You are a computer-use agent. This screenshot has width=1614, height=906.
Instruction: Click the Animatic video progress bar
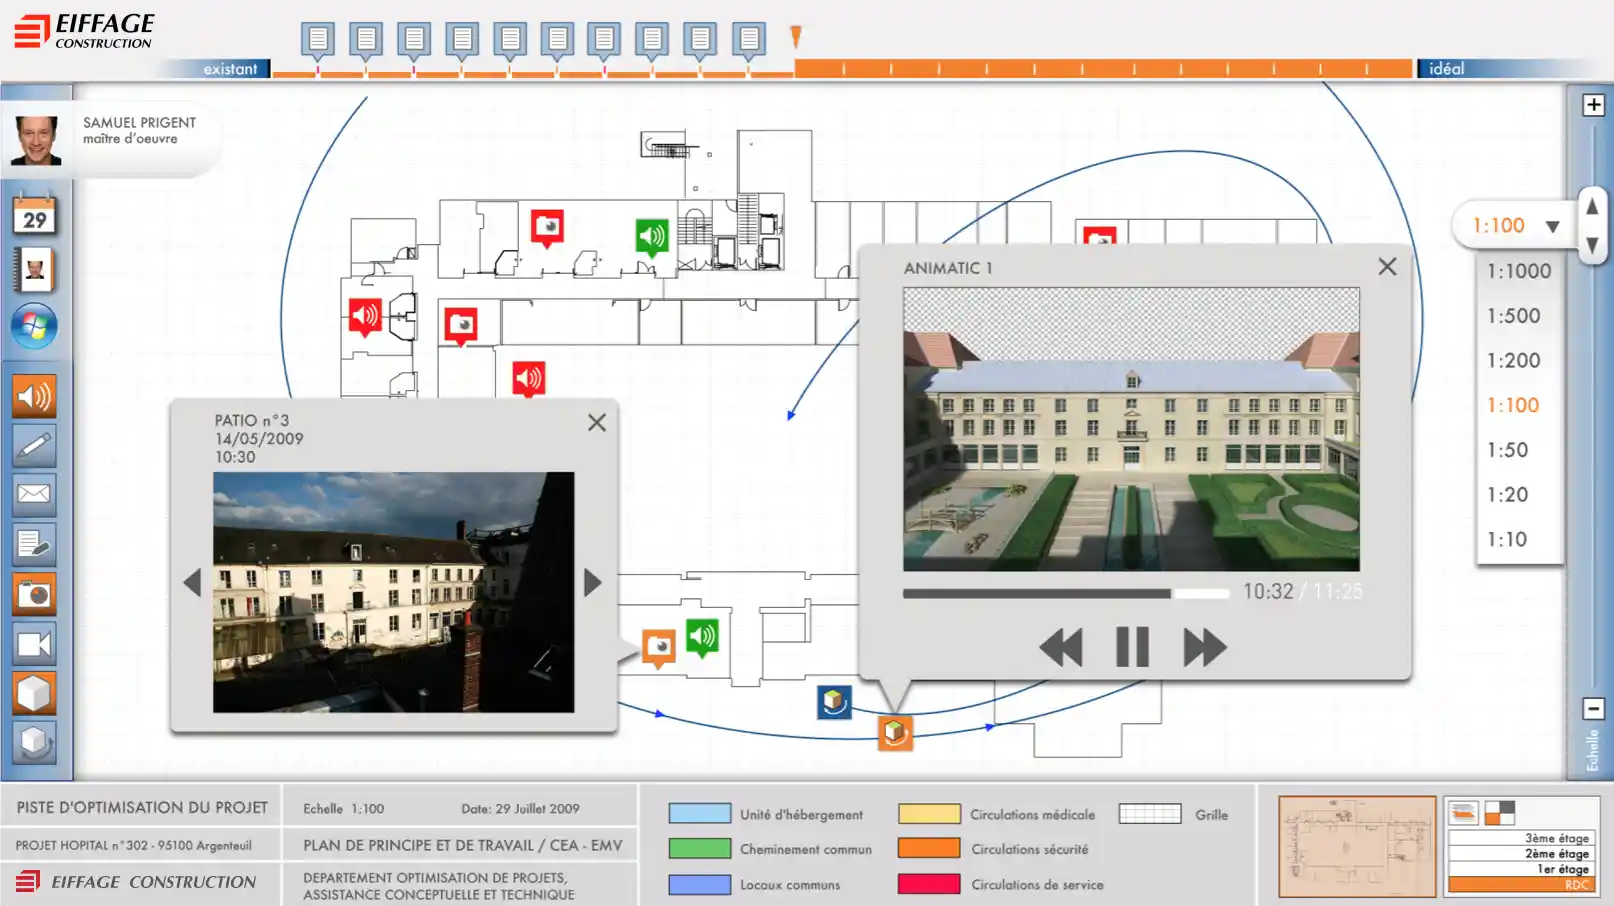1065,593
